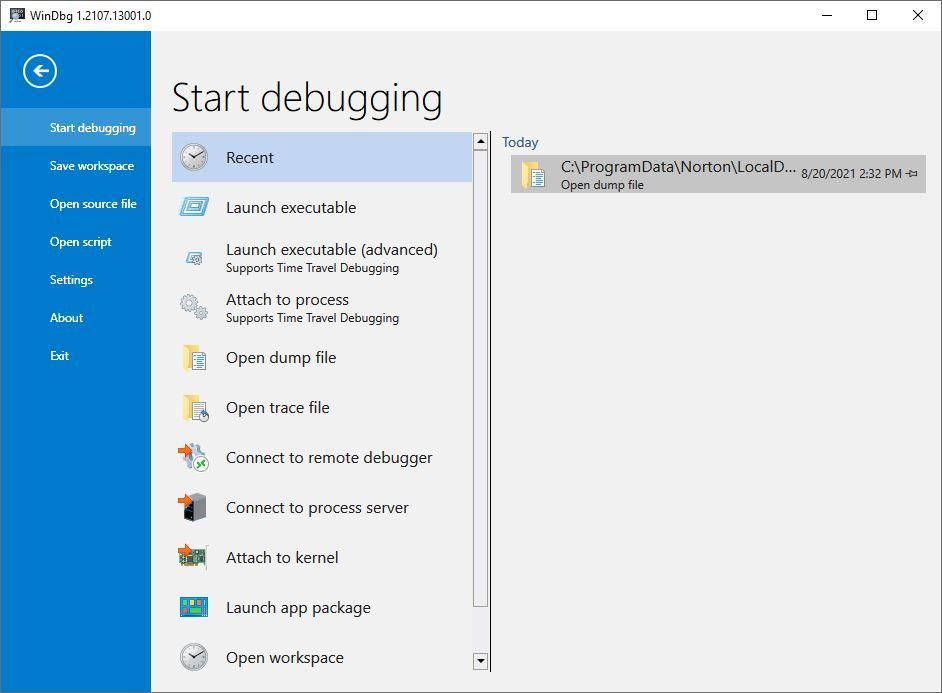This screenshot has height=693, width=942.
Task: Choose Open source file from the sidebar
Action: pyautogui.click(x=93, y=203)
